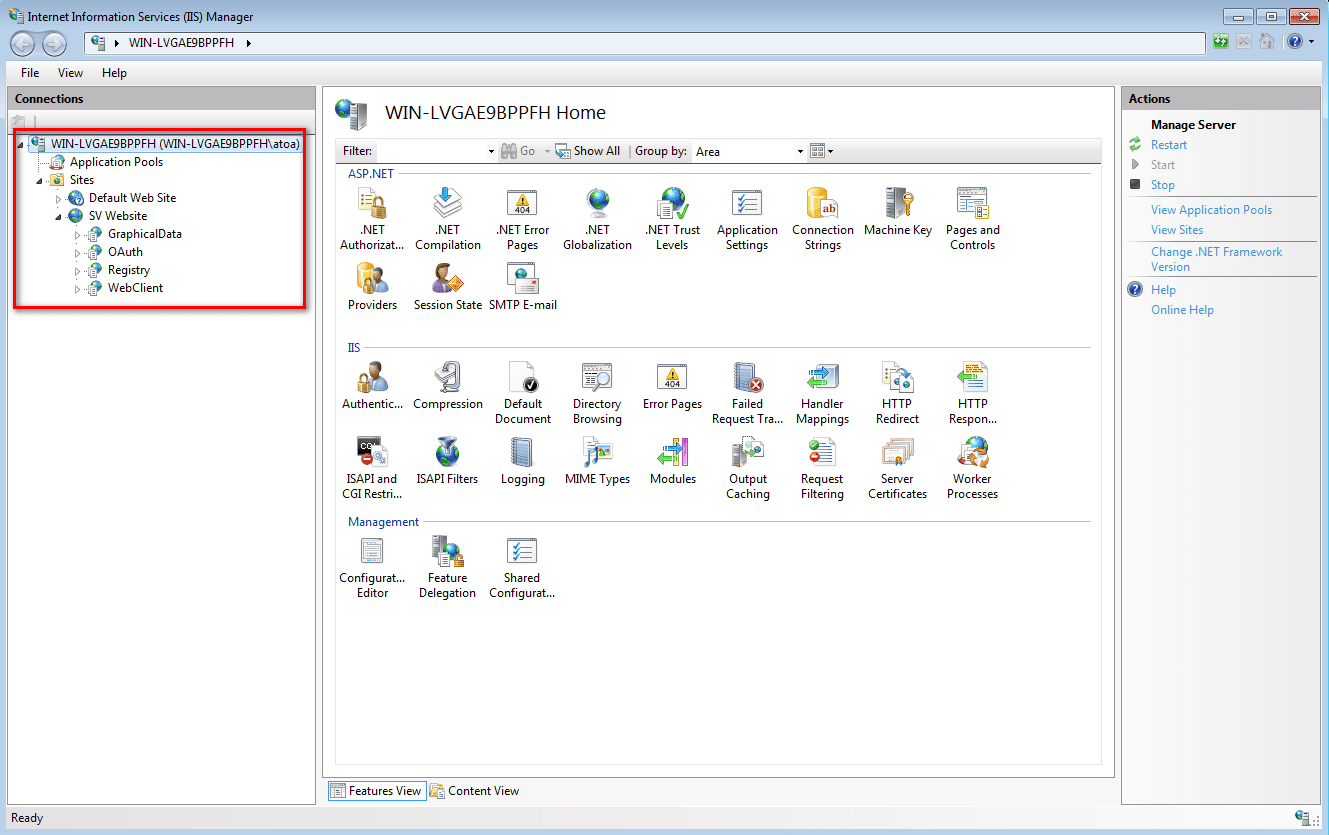The height and width of the screenshot is (835, 1329).
Task: Expand the Default Web Site node
Action: [58, 199]
